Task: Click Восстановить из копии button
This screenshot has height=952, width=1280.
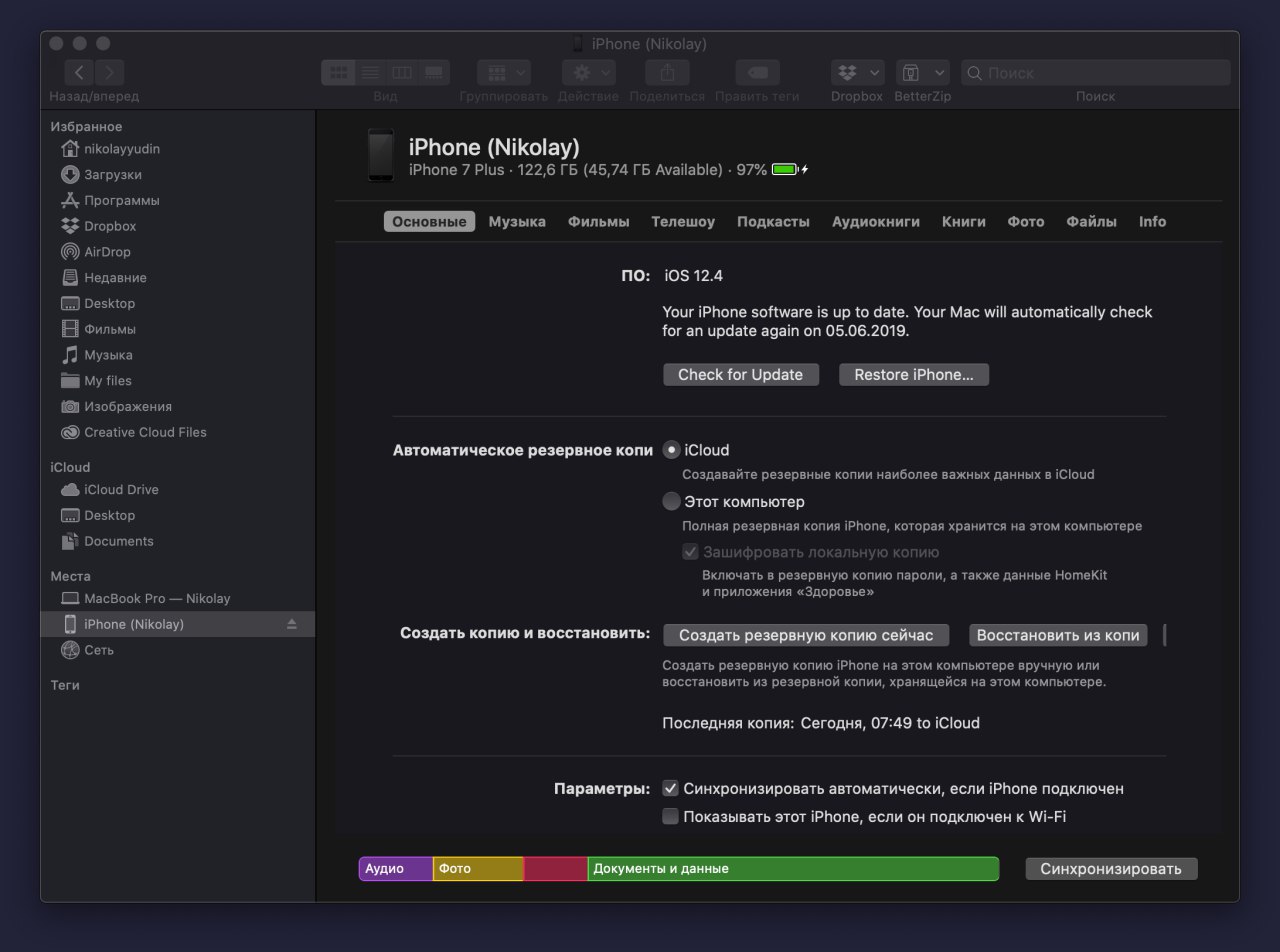Action: click(1058, 635)
